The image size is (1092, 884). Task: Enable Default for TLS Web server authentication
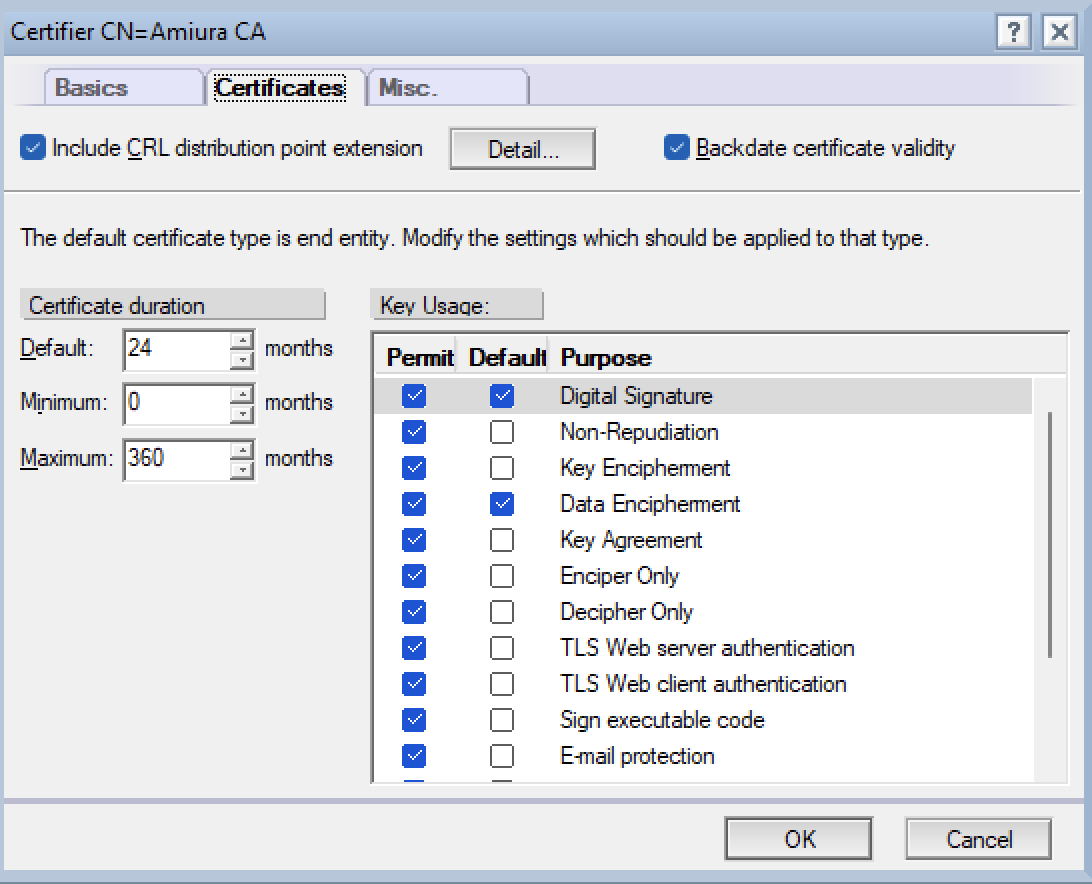[x=501, y=648]
